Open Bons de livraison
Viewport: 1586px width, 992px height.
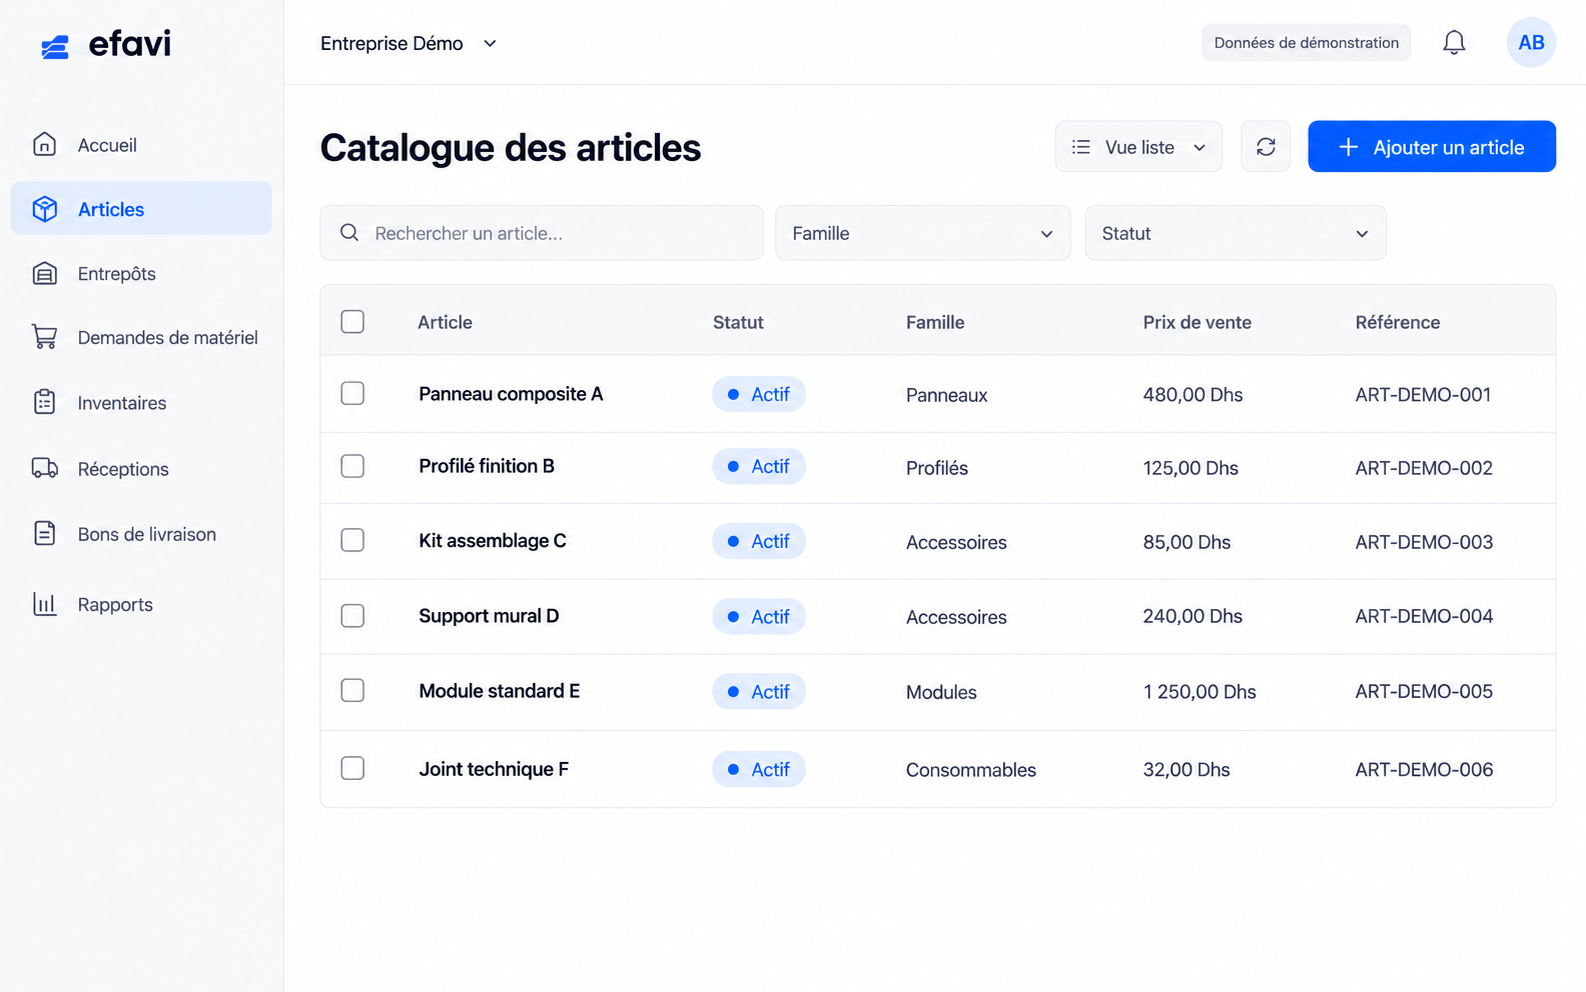pyautogui.click(x=141, y=533)
